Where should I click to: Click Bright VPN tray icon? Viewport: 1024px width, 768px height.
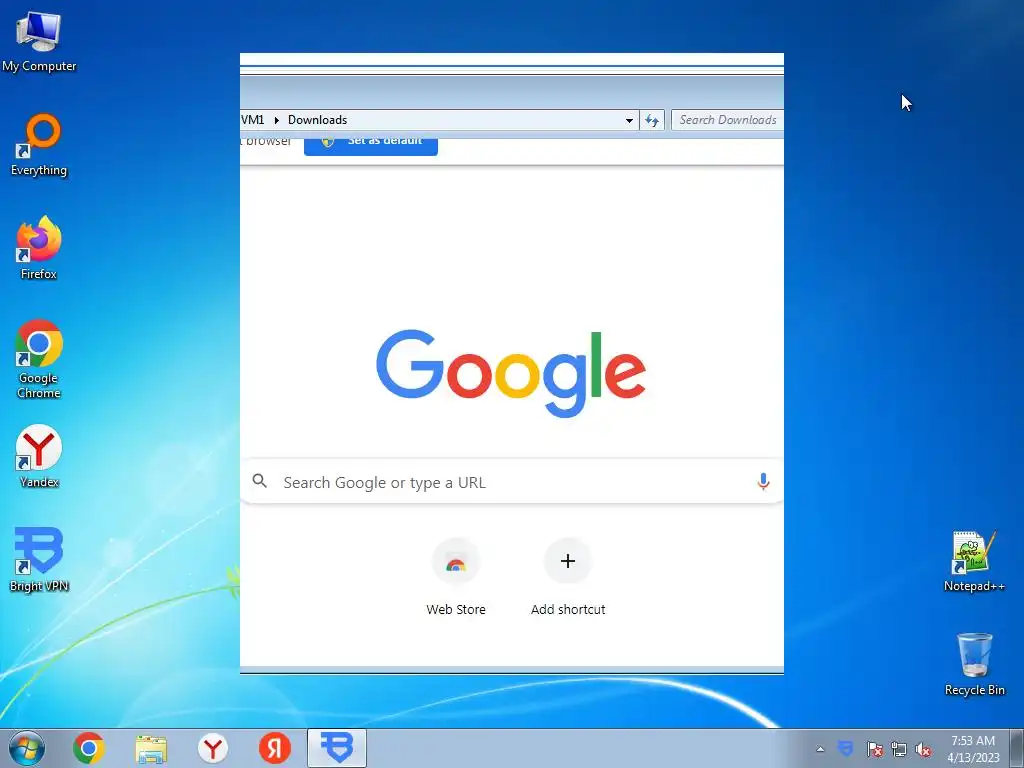click(846, 748)
